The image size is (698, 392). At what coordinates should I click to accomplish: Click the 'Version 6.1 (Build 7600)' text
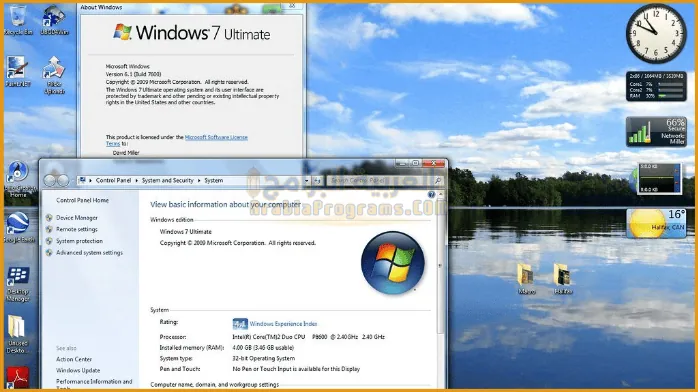coord(134,74)
